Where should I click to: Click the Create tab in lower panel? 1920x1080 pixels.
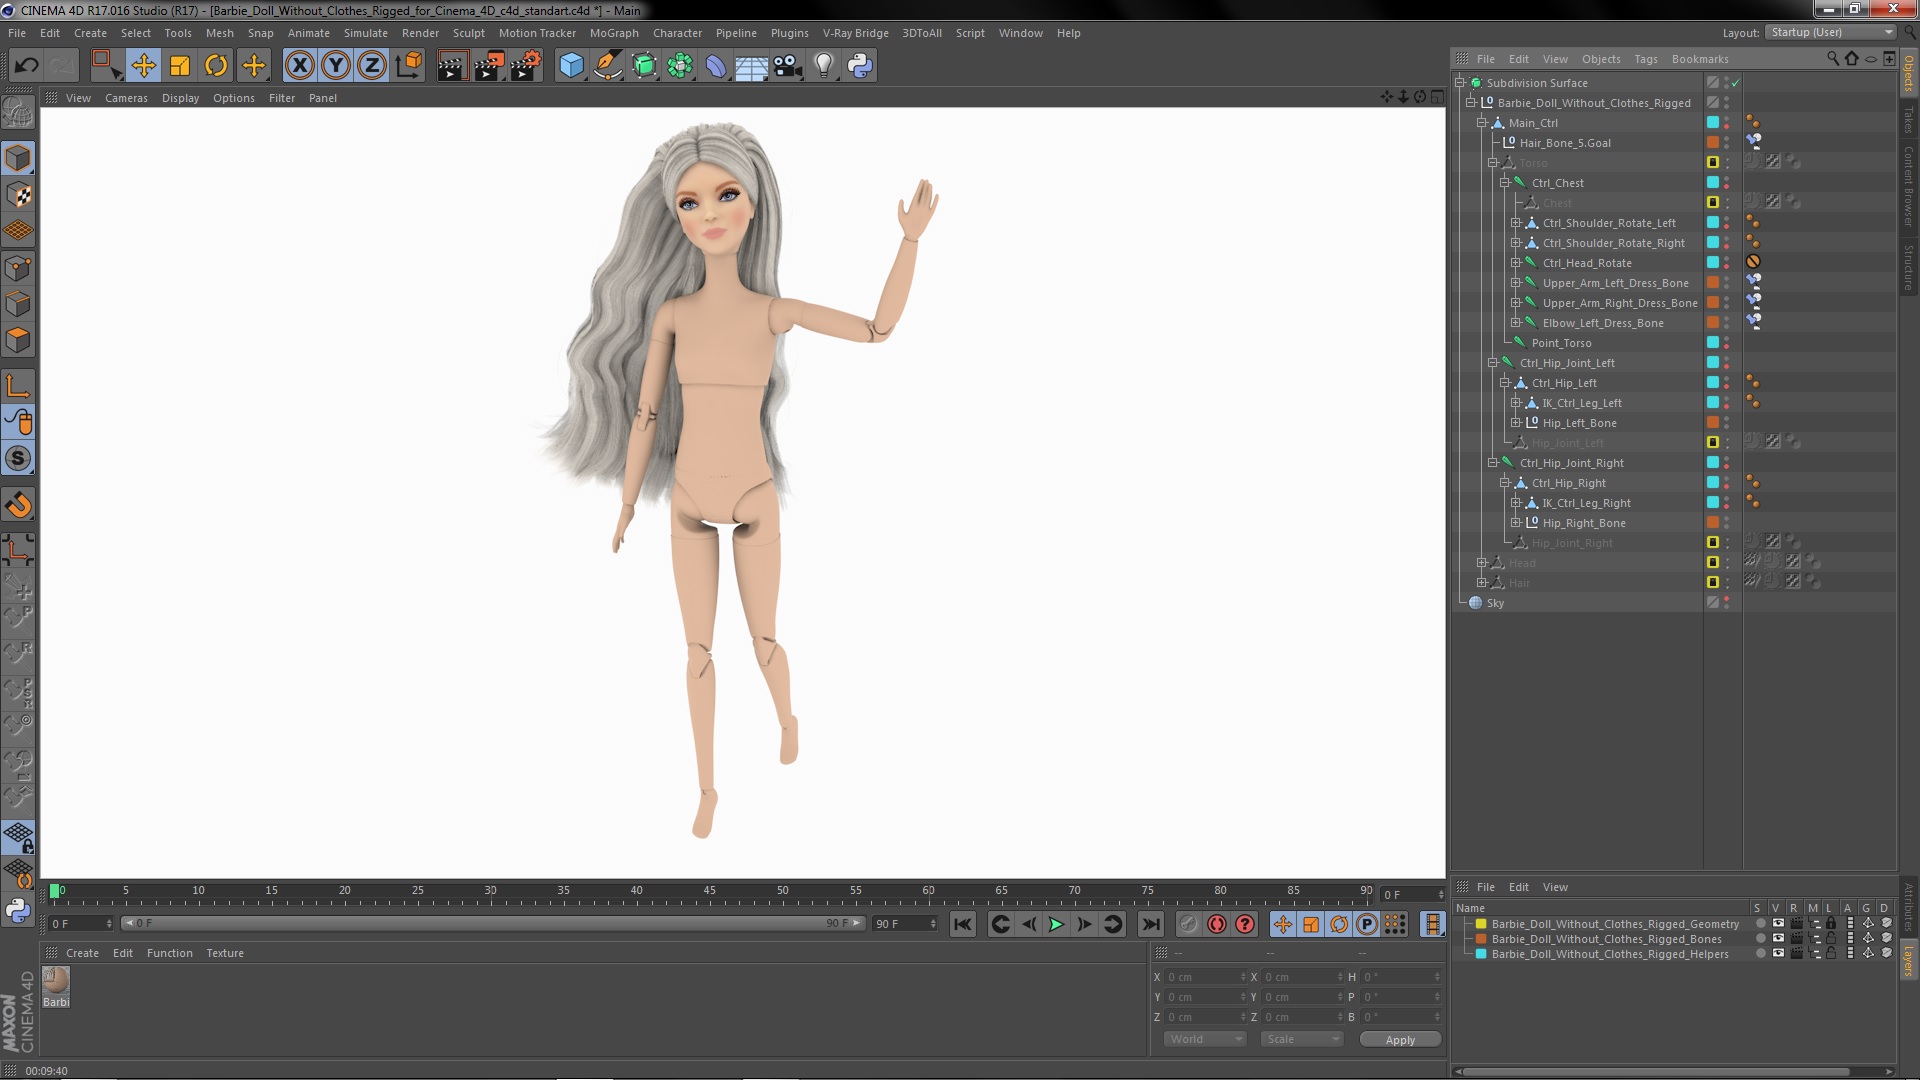(x=82, y=952)
